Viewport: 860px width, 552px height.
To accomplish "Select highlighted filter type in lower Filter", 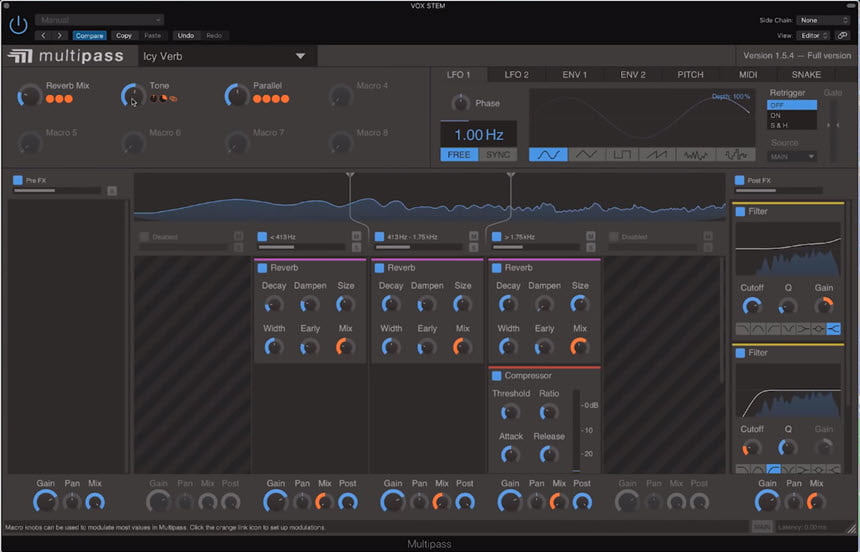I will pos(773,469).
